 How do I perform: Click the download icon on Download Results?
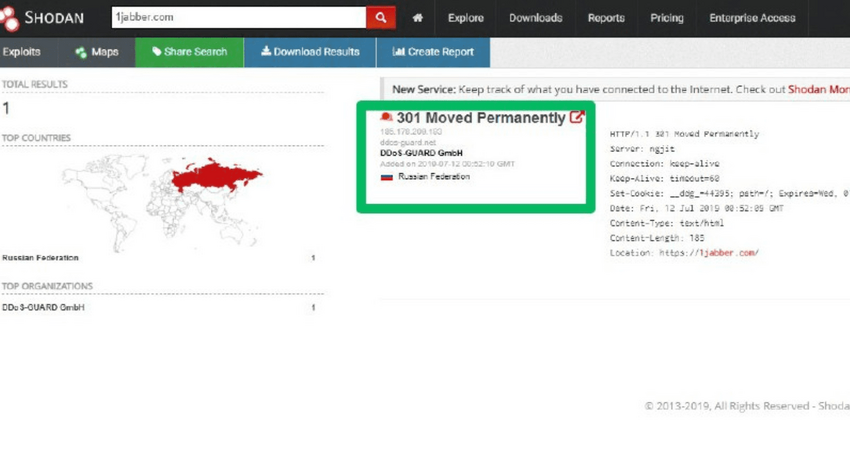[266, 51]
